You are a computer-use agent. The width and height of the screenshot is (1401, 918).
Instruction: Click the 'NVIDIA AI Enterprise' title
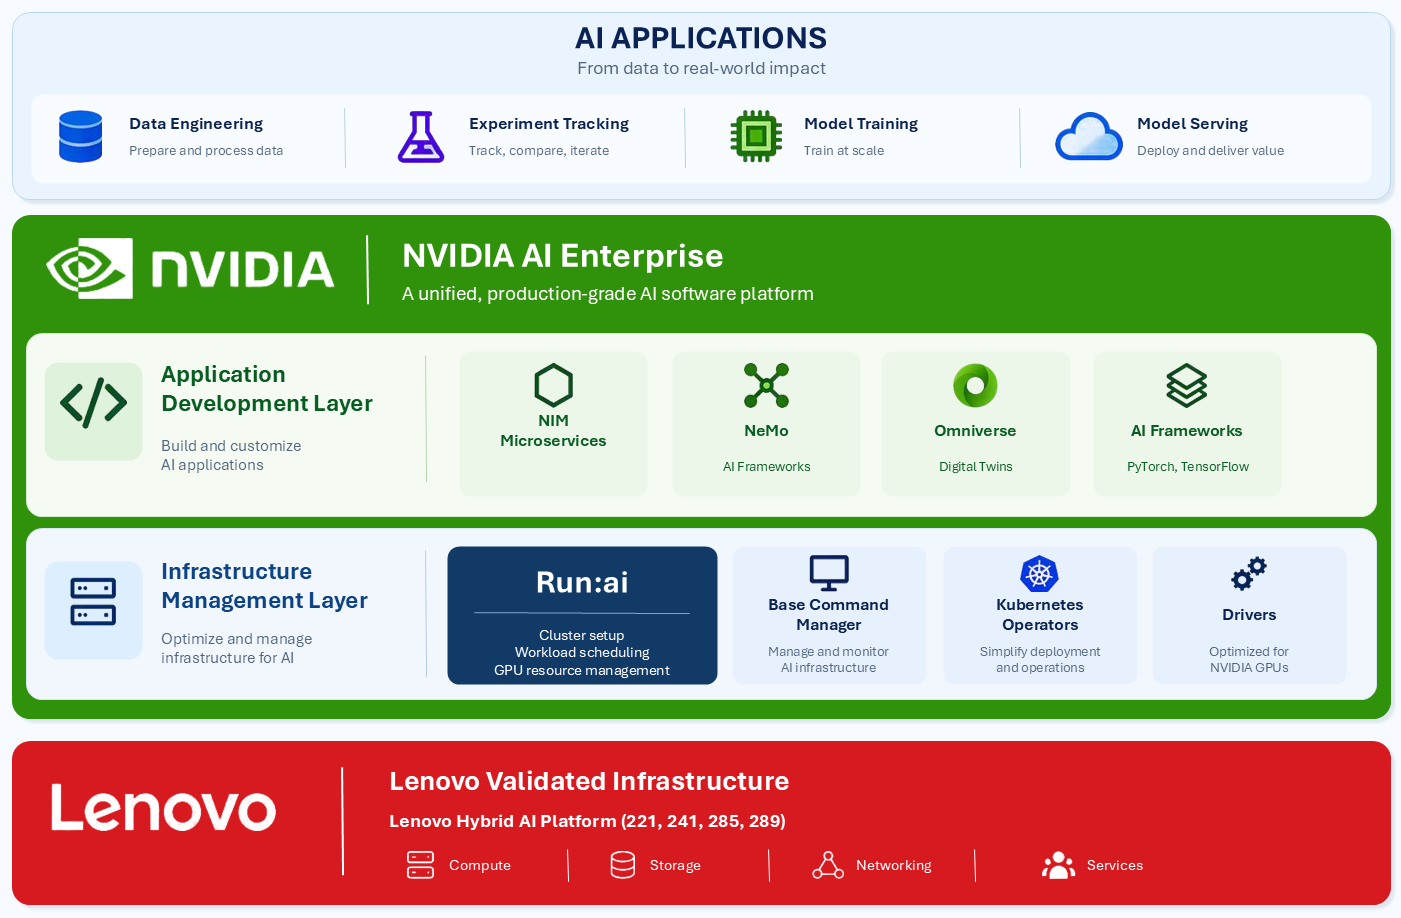(x=562, y=256)
